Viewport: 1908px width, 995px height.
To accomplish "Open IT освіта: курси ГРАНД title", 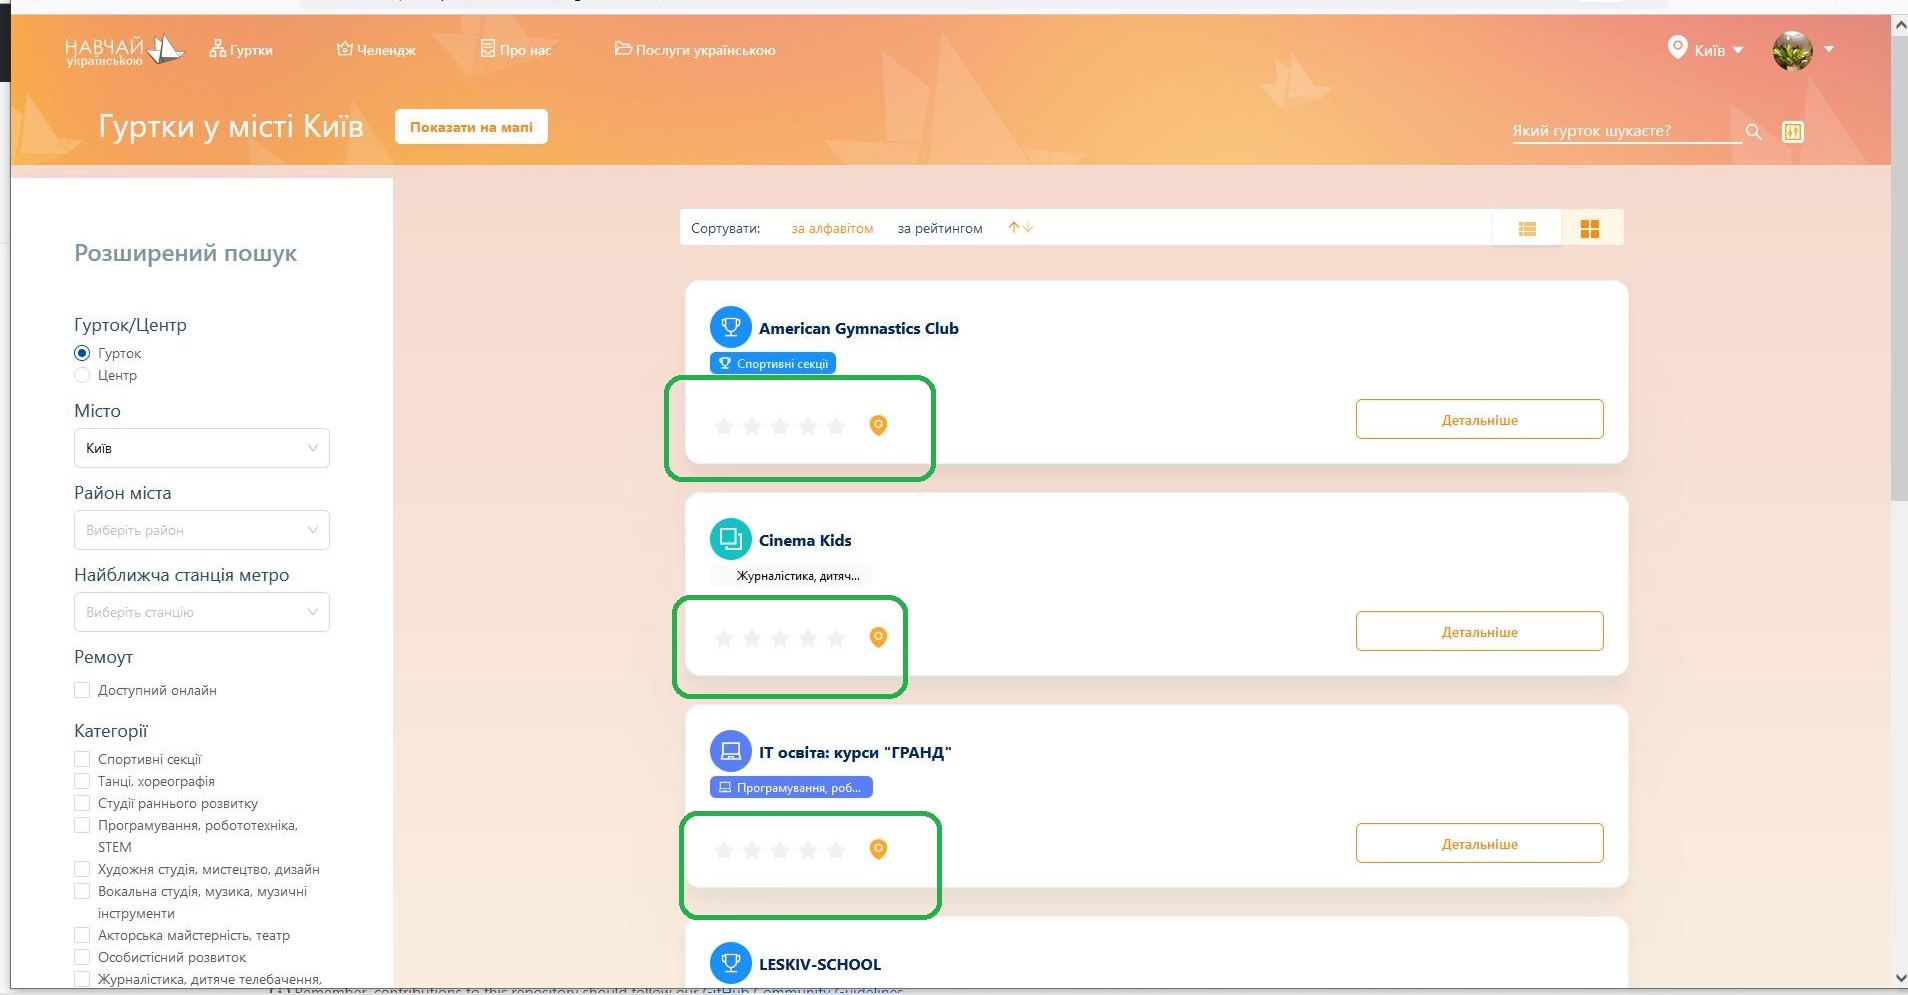I will (x=855, y=752).
